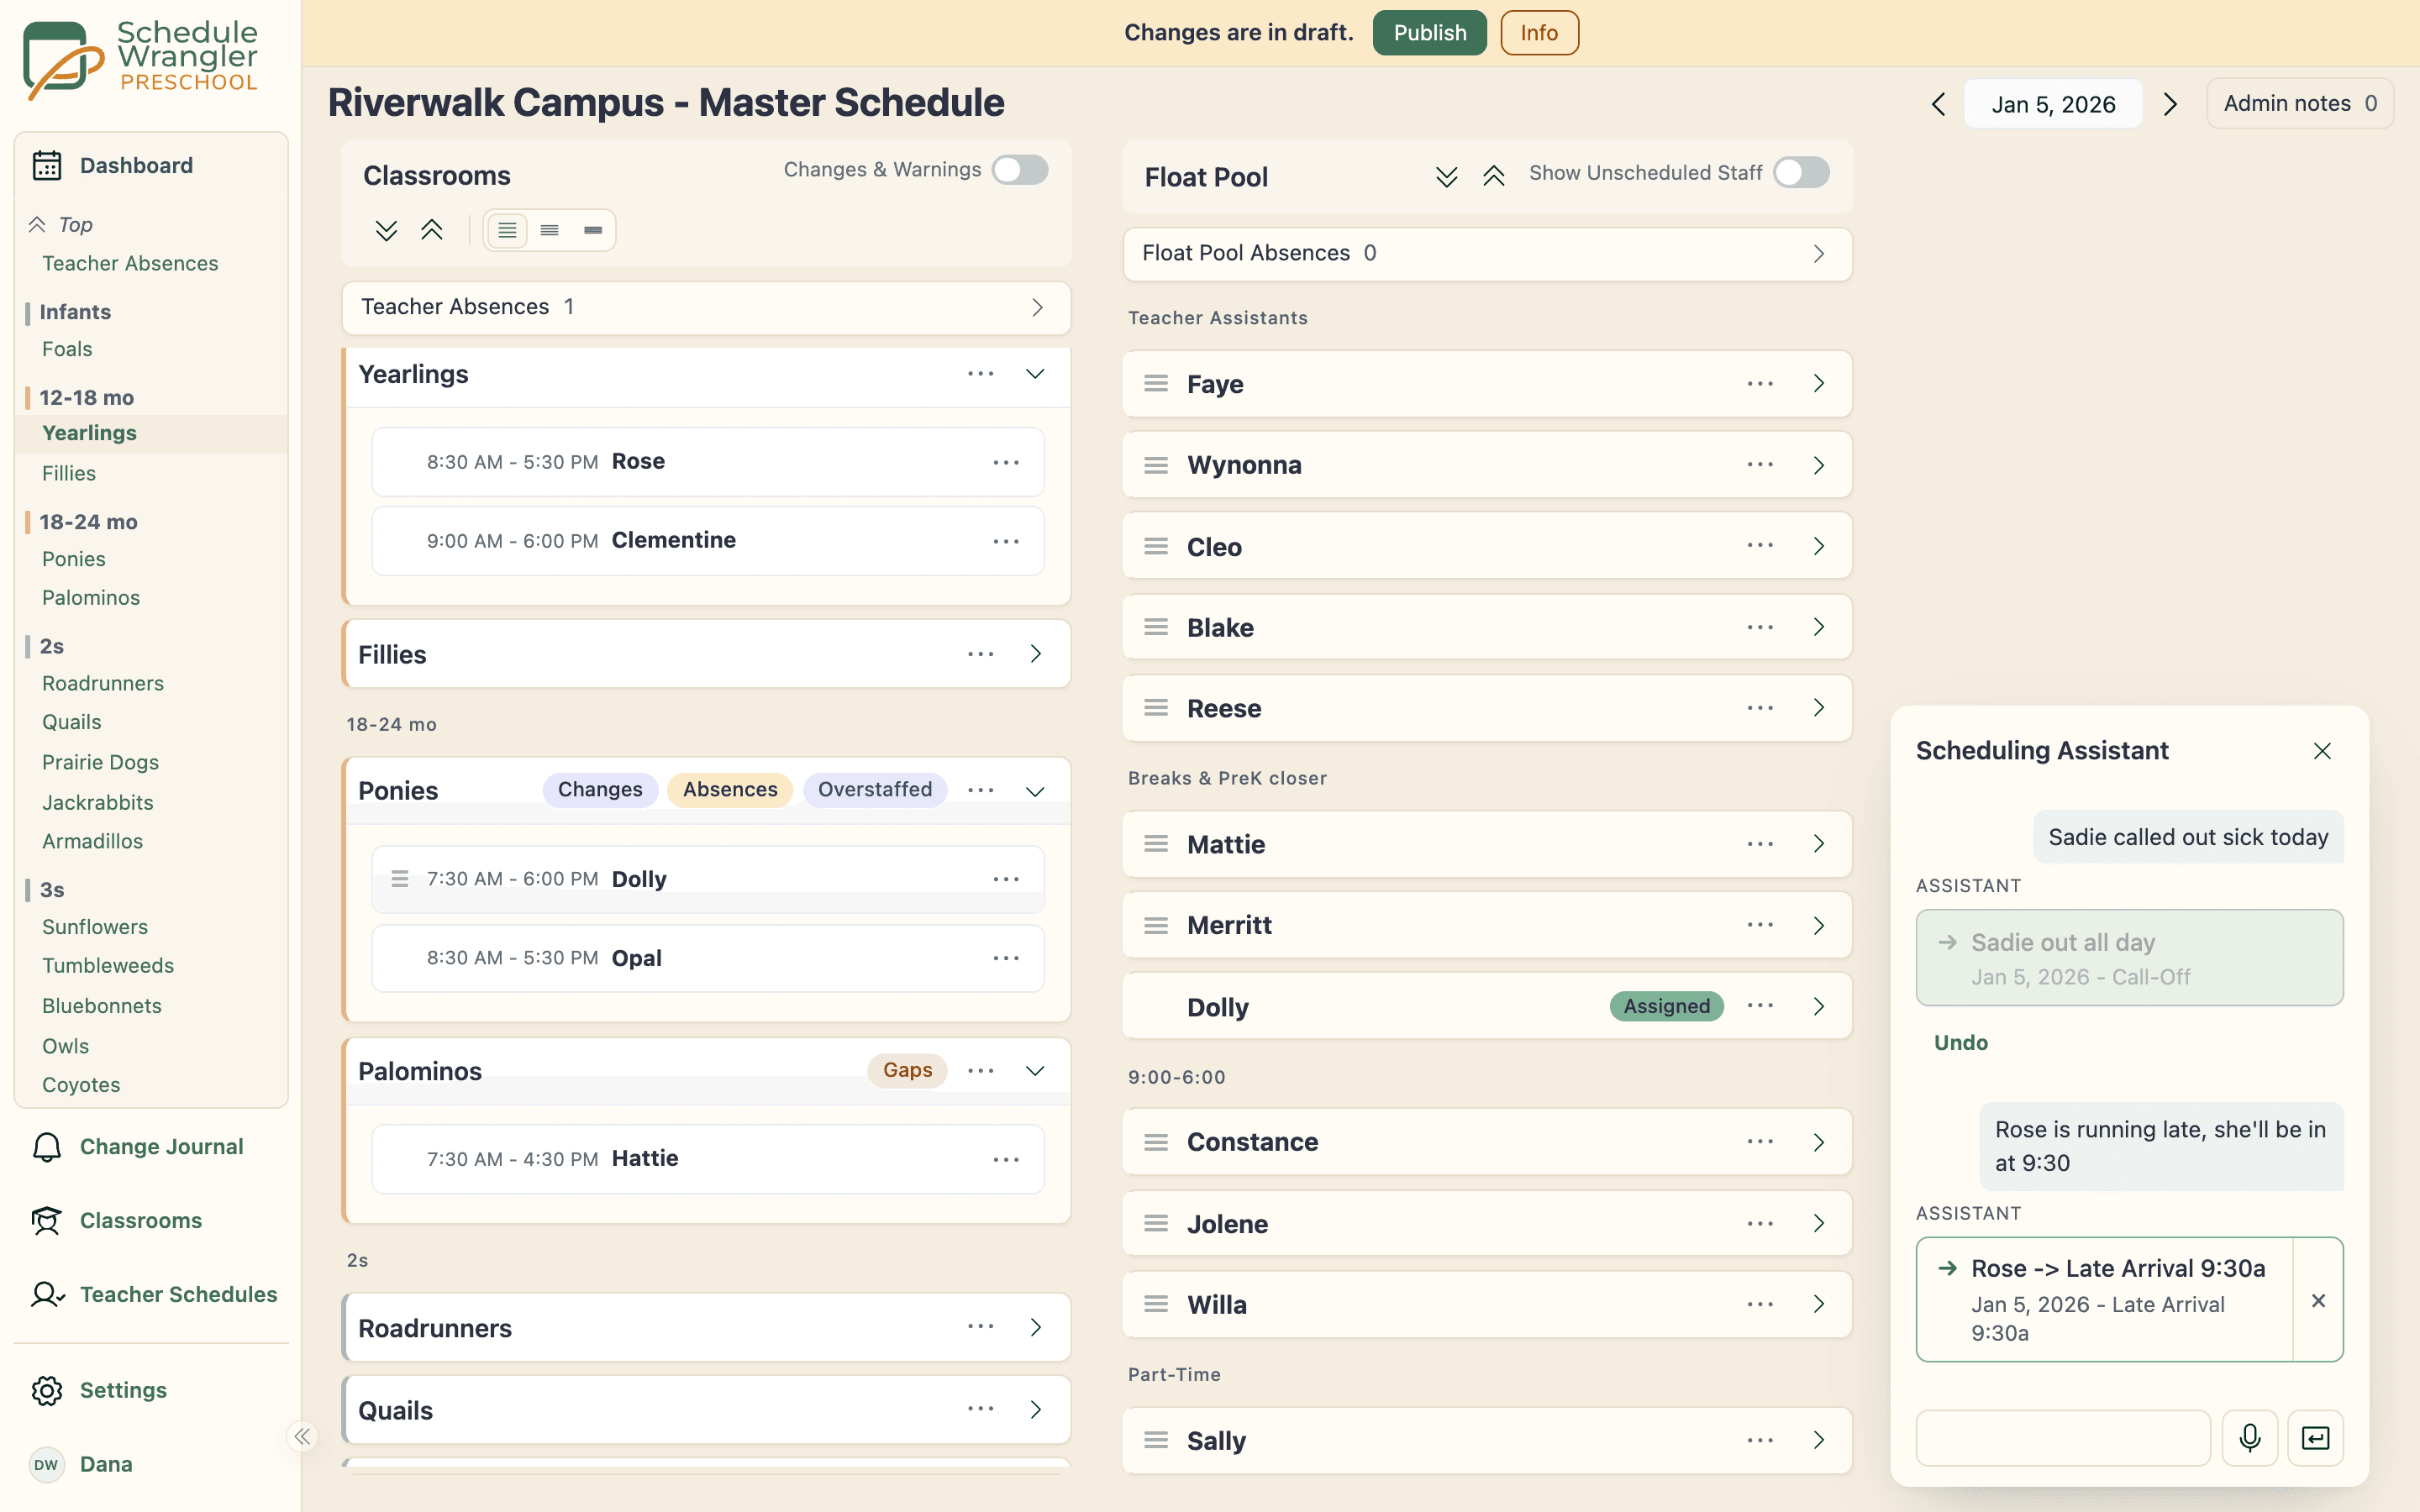Expand the Teacher Absences row
Screen dimensions: 2420x1512
(x=706, y=307)
